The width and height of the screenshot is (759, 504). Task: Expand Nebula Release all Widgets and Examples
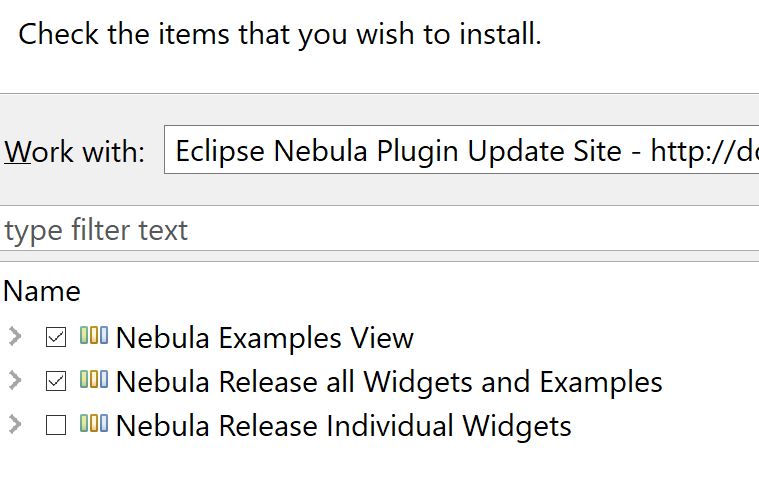pos(14,380)
